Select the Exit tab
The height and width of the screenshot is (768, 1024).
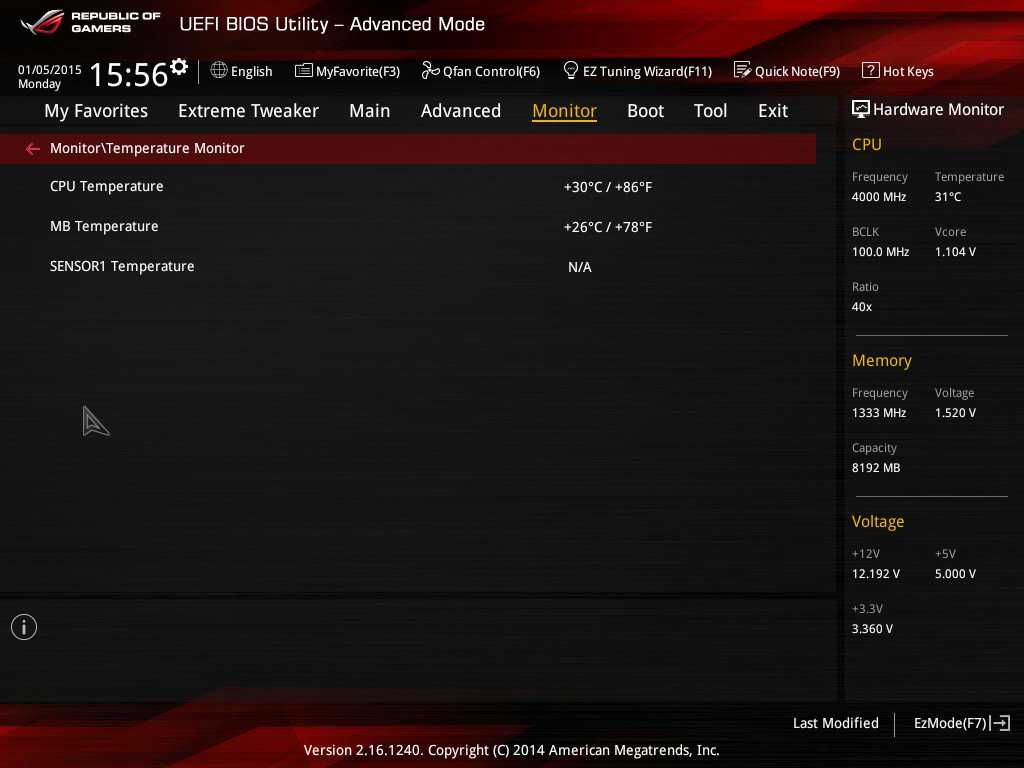click(772, 111)
